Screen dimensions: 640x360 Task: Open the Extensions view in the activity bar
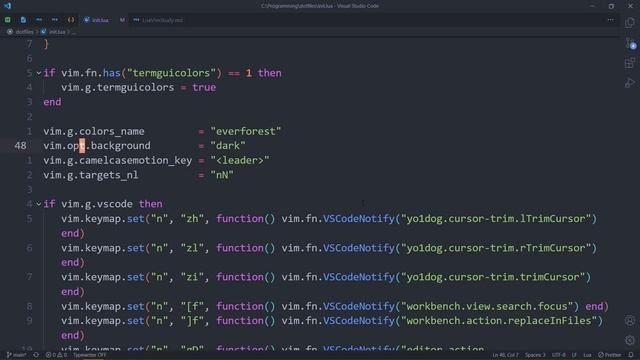629,63
